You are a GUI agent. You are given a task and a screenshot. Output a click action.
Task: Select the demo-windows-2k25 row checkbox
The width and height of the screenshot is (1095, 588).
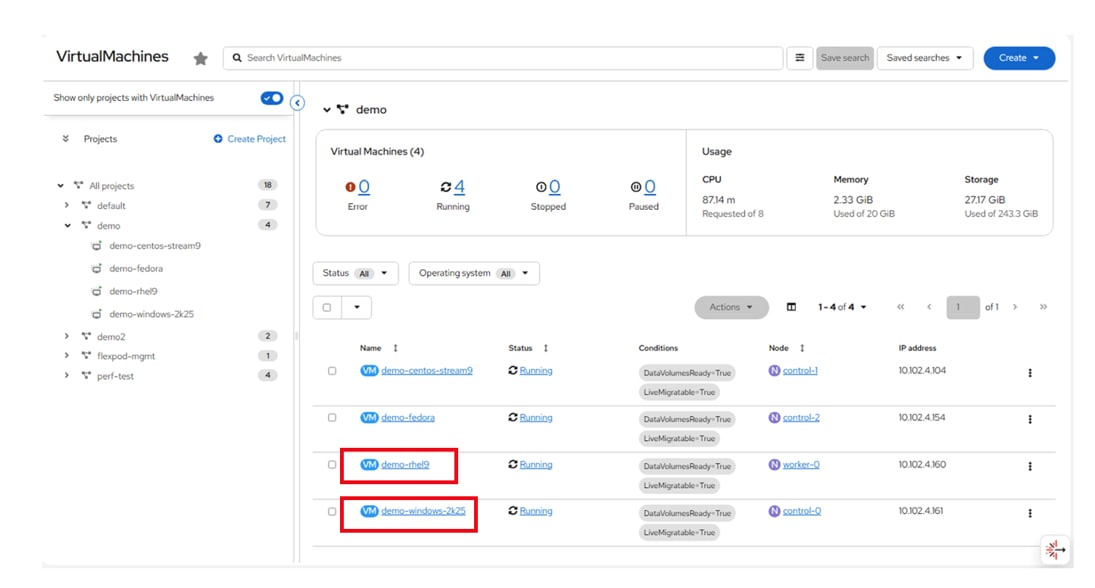pyautogui.click(x=332, y=511)
